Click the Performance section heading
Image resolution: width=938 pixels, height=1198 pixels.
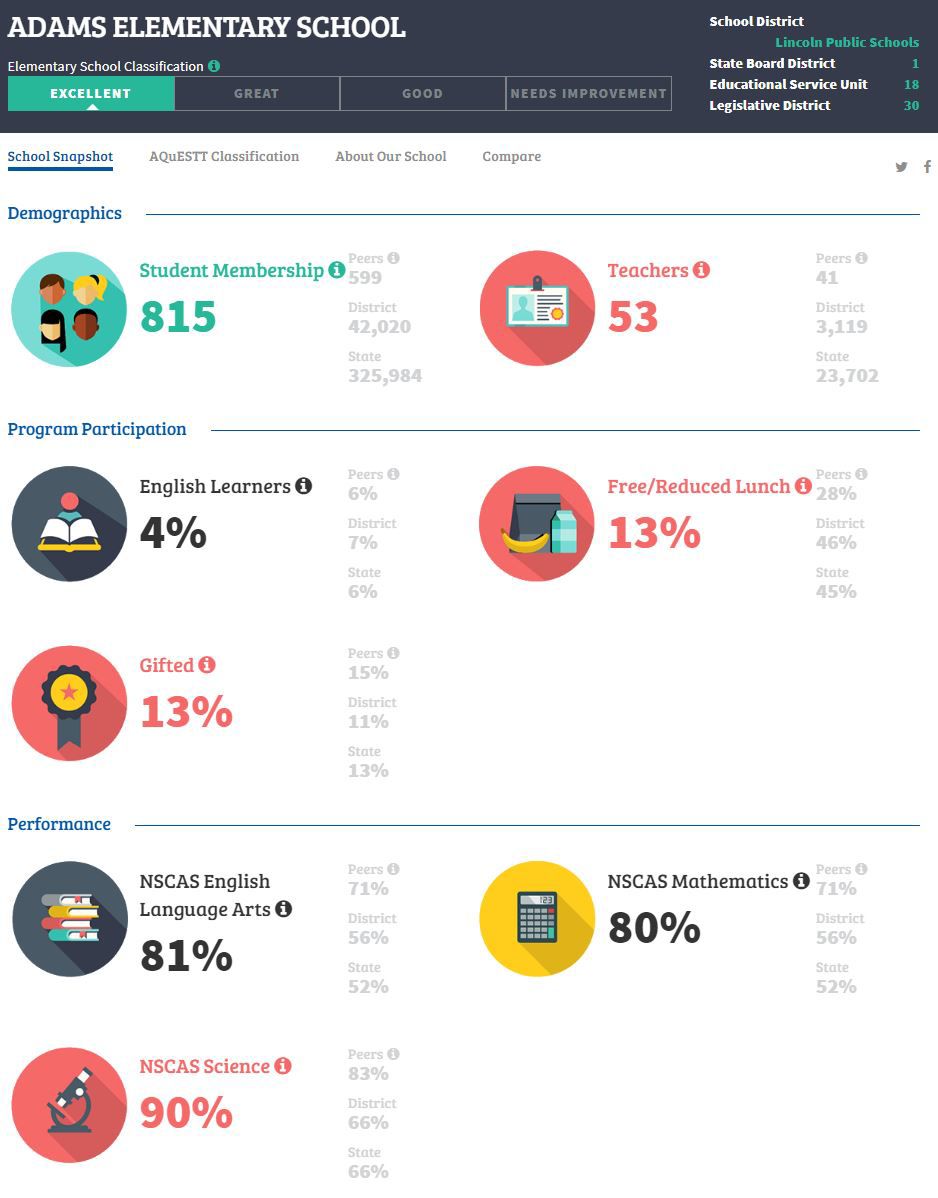coord(59,824)
